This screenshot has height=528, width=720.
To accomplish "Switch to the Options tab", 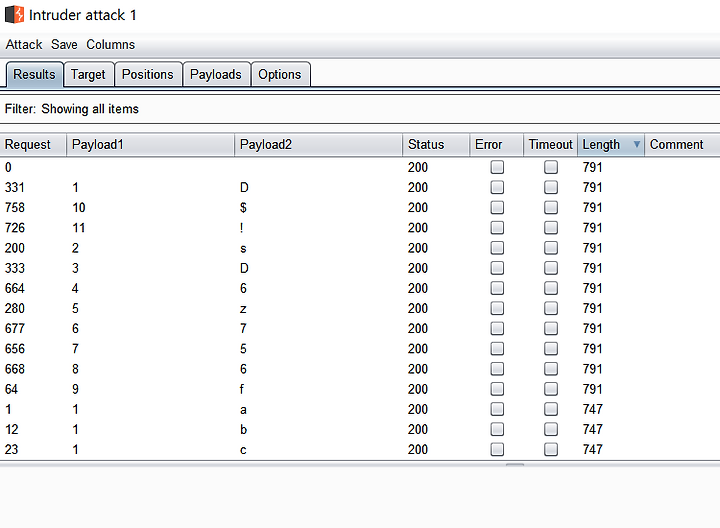I will pos(280,74).
